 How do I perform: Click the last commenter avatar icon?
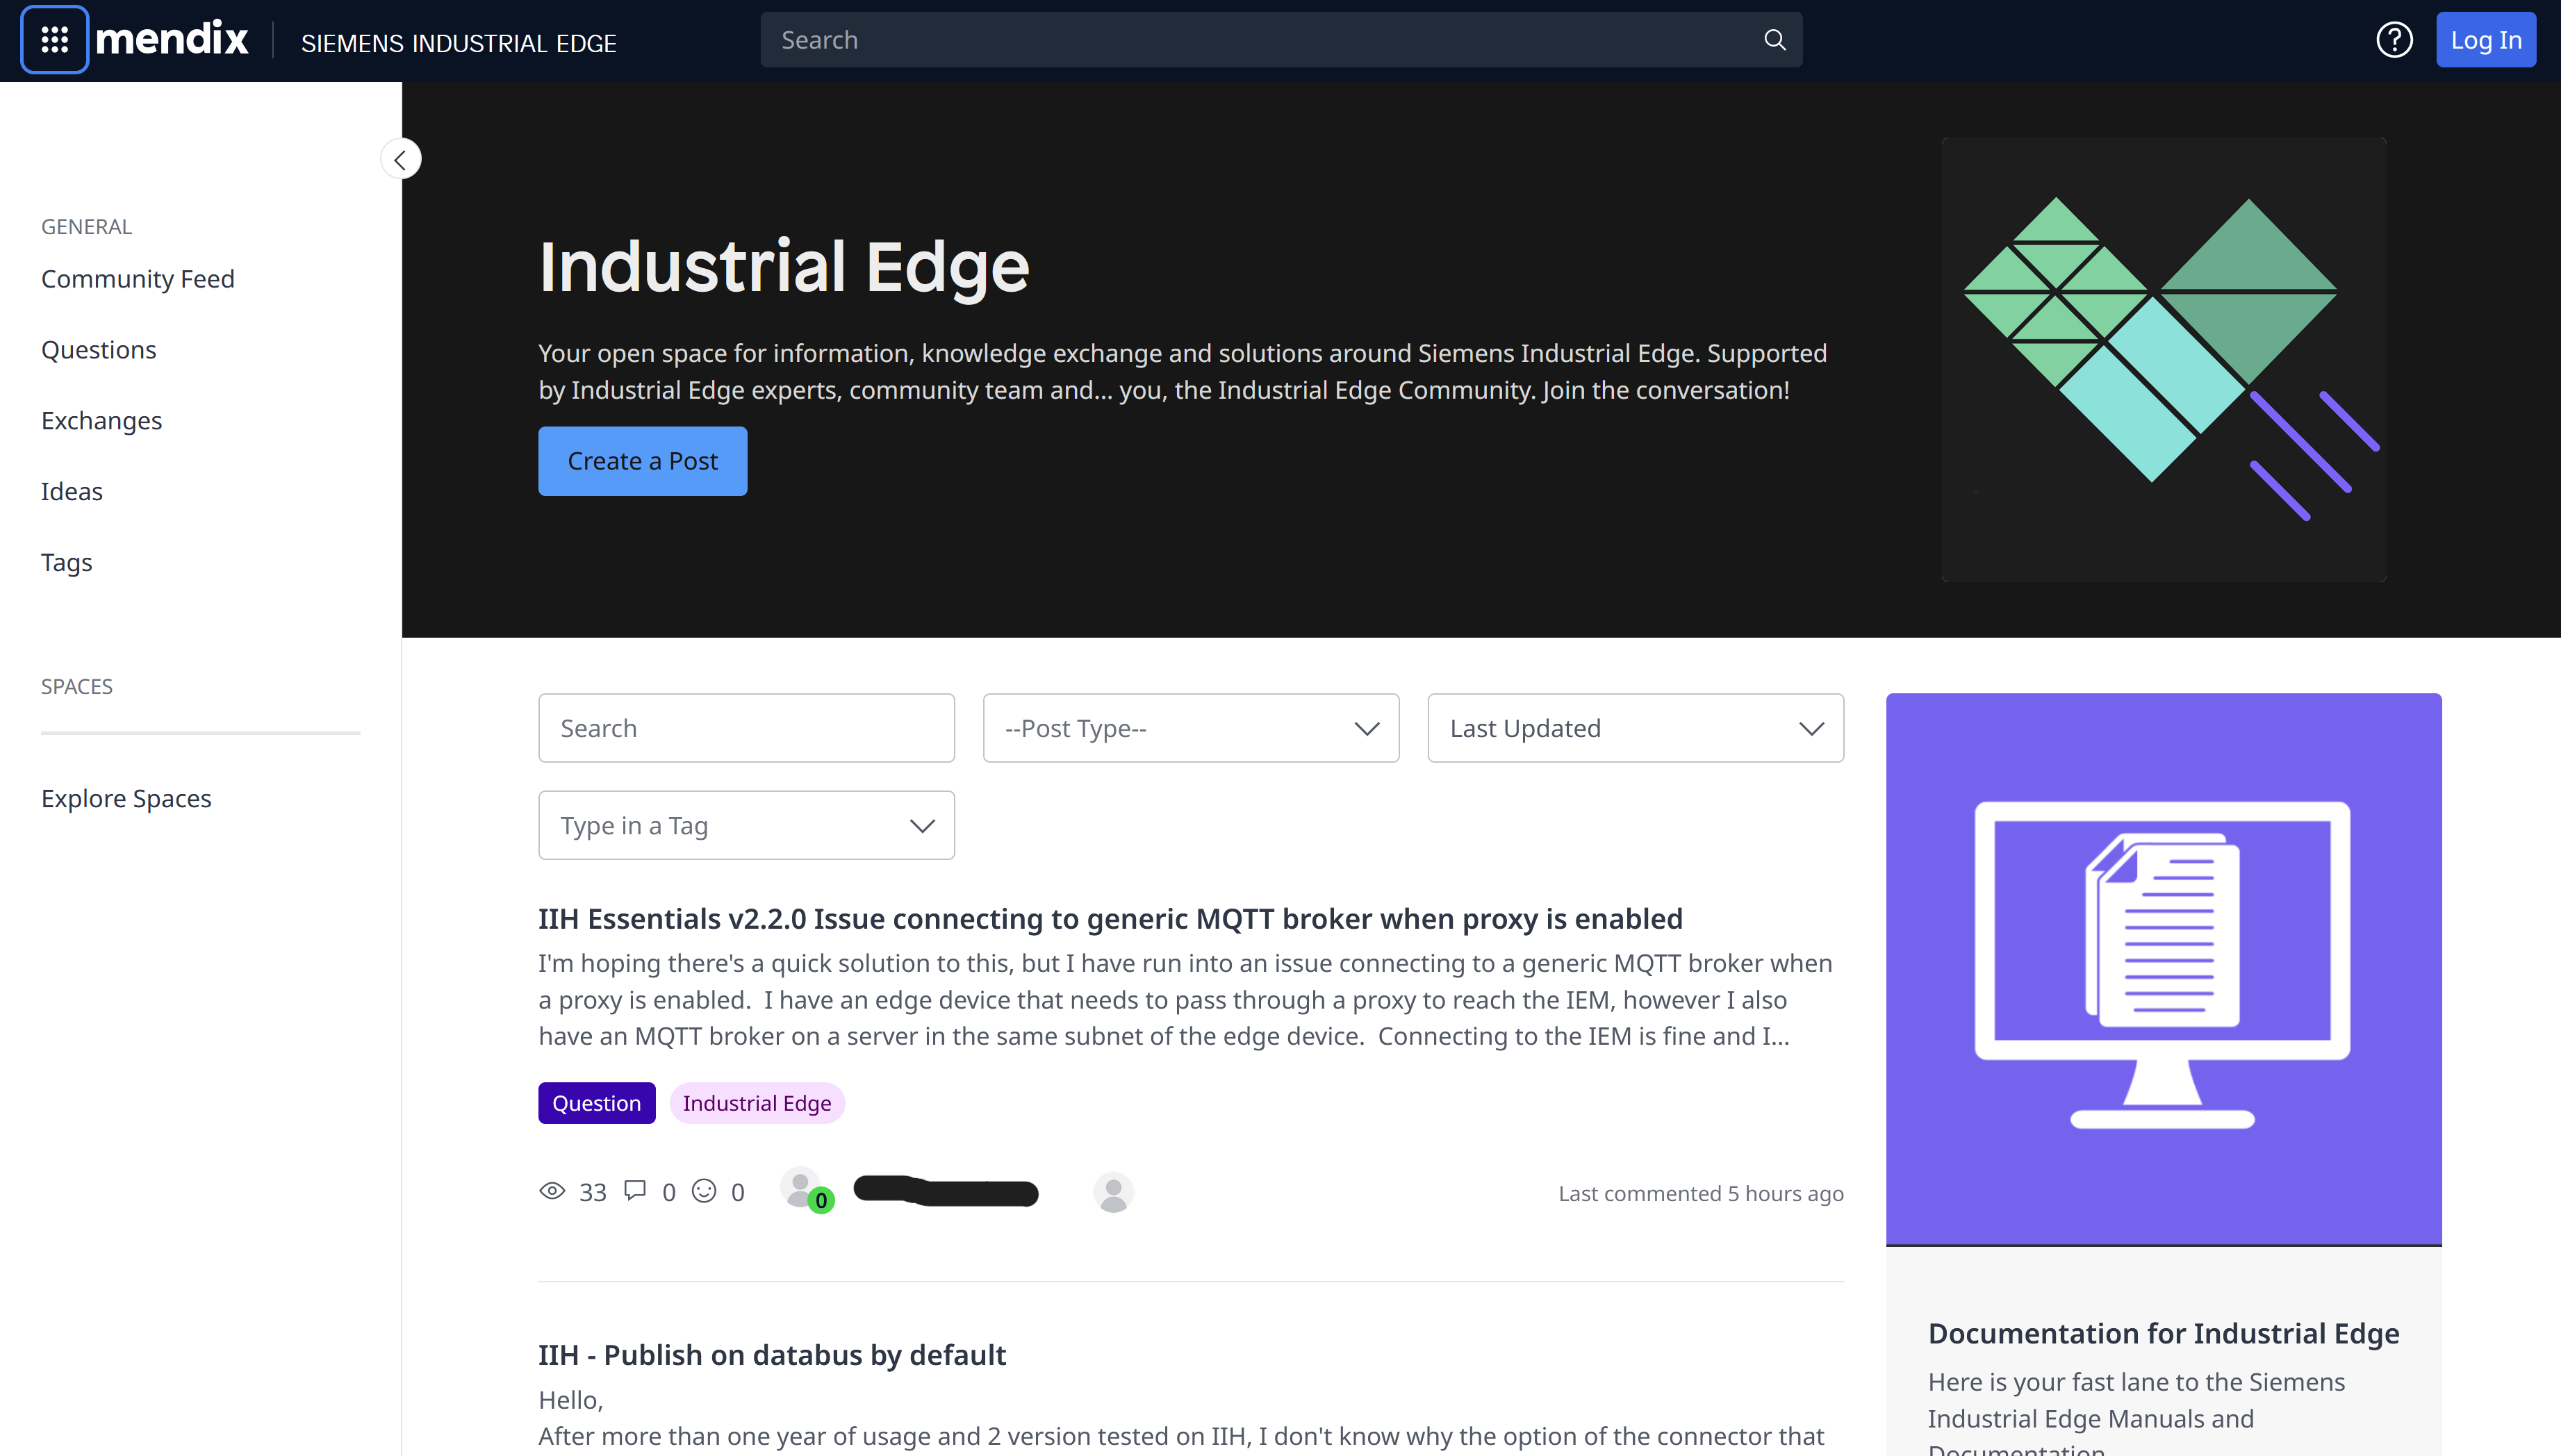pyautogui.click(x=1113, y=1192)
